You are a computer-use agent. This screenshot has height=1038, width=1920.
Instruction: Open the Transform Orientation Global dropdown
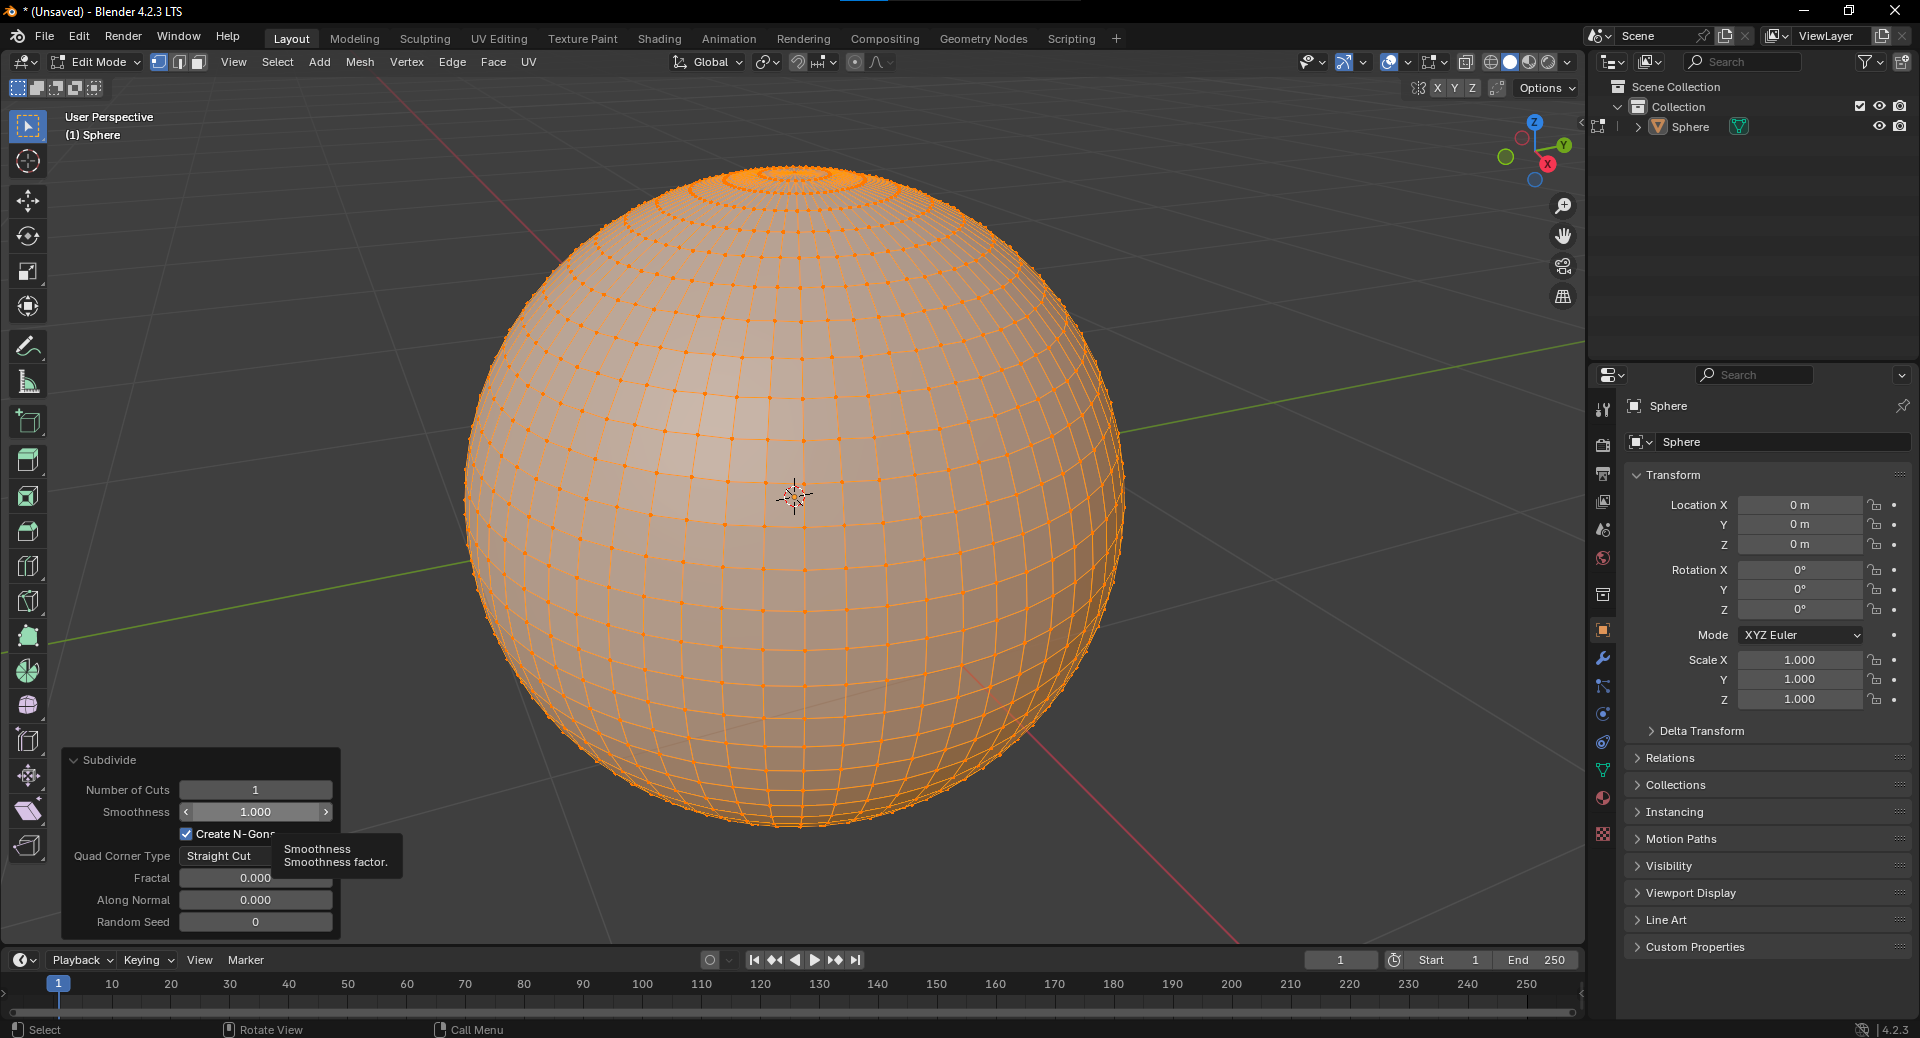(707, 62)
